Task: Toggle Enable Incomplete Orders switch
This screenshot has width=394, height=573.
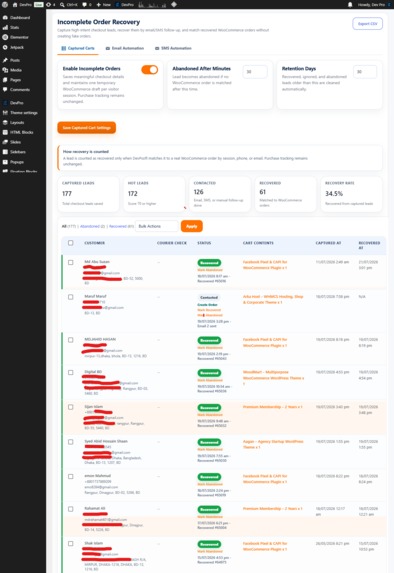Action: 149,69
